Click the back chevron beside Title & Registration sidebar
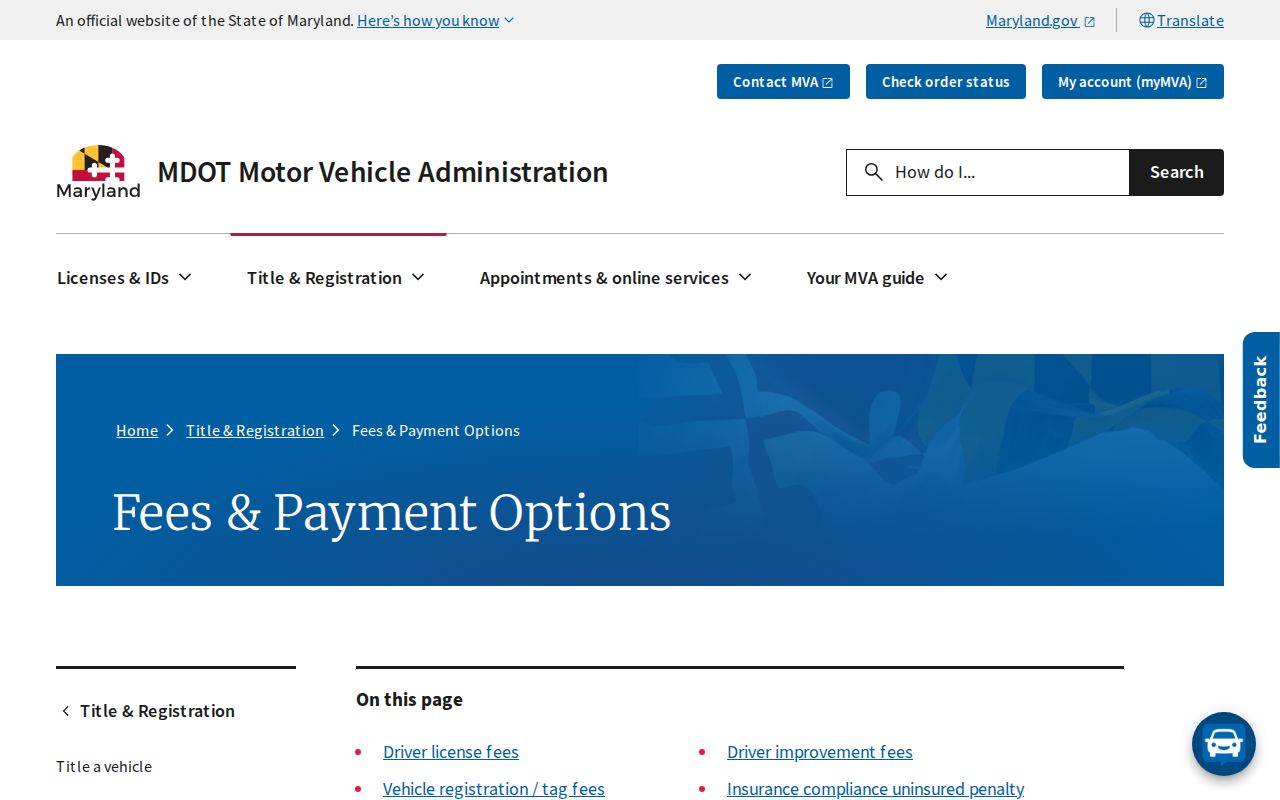 click(66, 711)
